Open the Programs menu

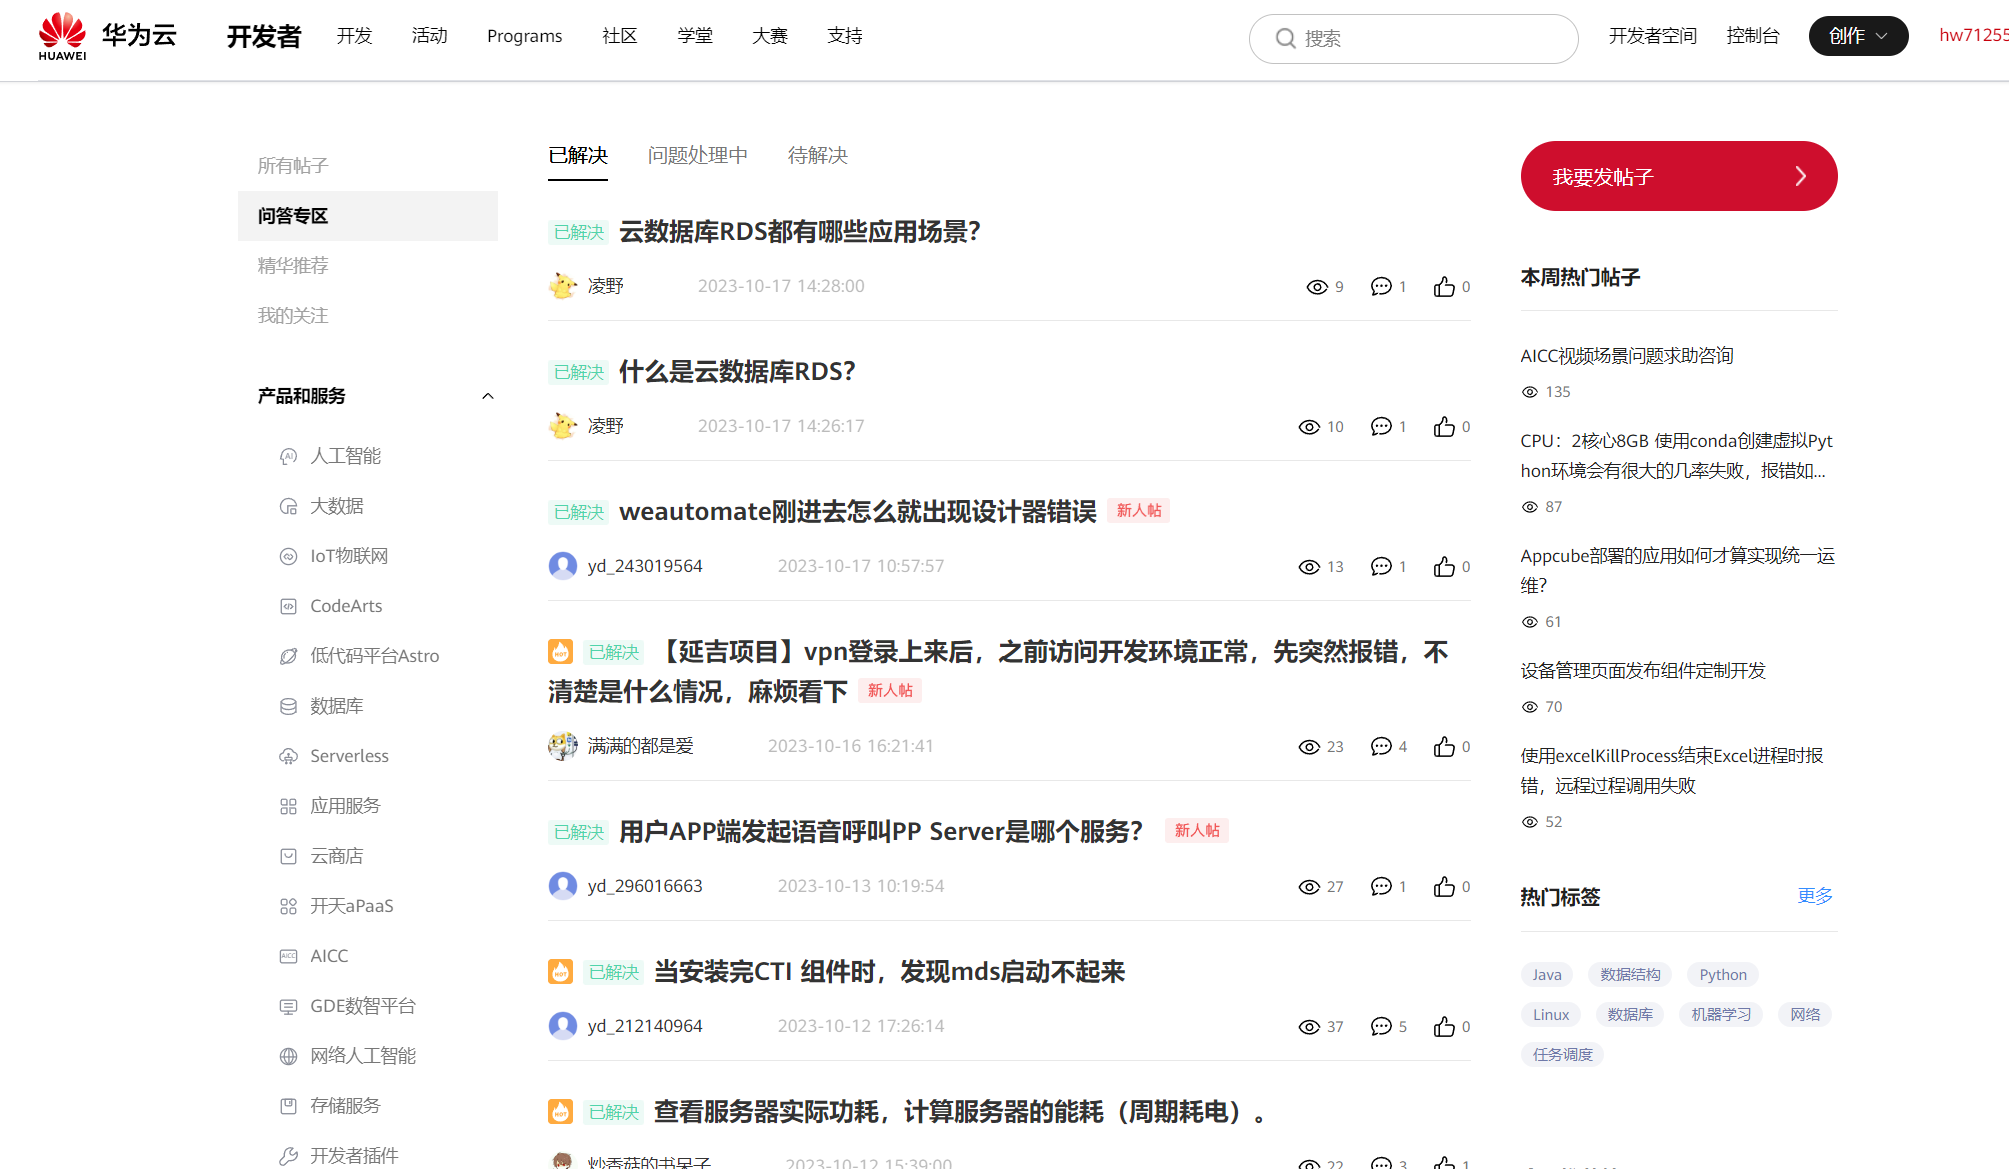pos(525,36)
